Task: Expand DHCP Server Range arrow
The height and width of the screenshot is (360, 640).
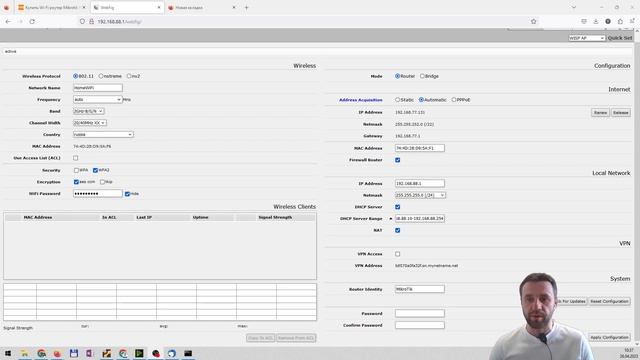Action: (x=391, y=219)
